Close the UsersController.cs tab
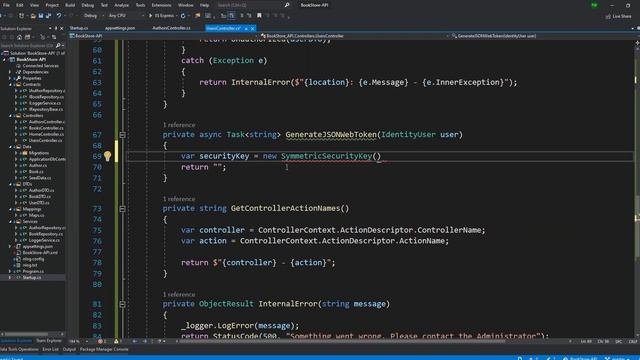Viewport: 640px width, 360px height. (x=253, y=28)
